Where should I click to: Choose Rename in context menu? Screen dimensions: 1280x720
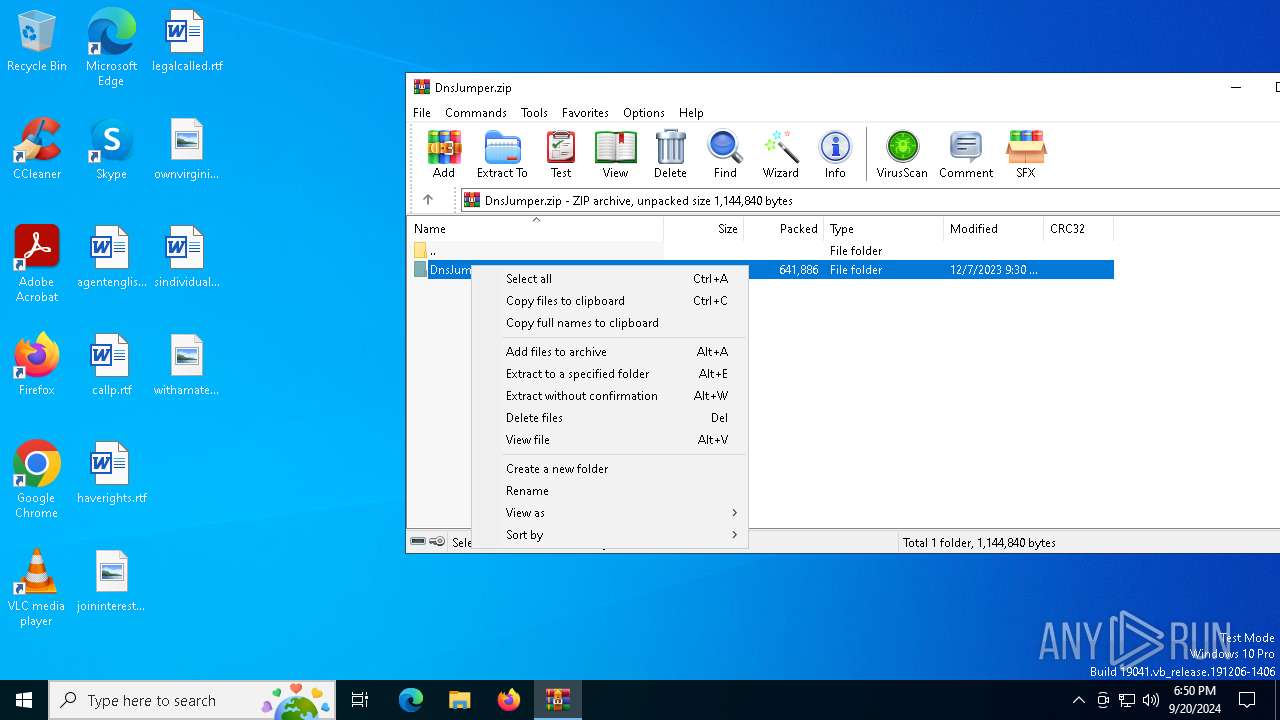click(x=610, y=491)
